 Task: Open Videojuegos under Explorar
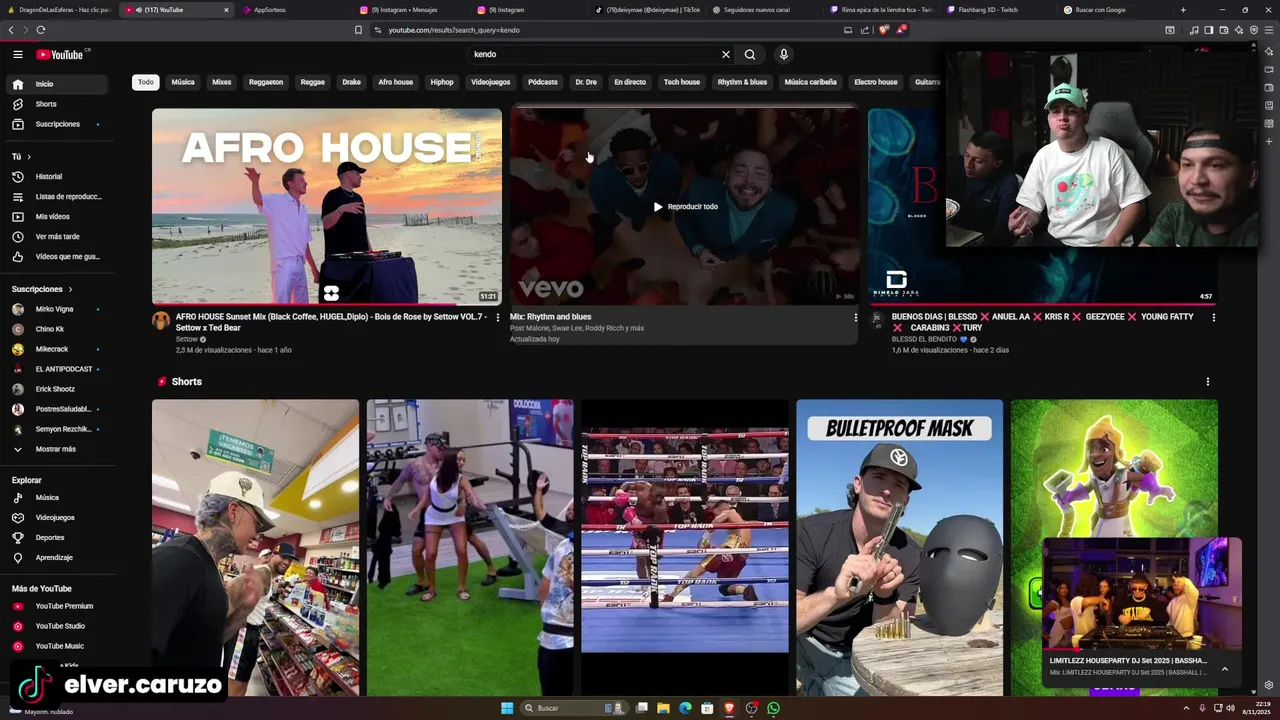pos(57,517)
